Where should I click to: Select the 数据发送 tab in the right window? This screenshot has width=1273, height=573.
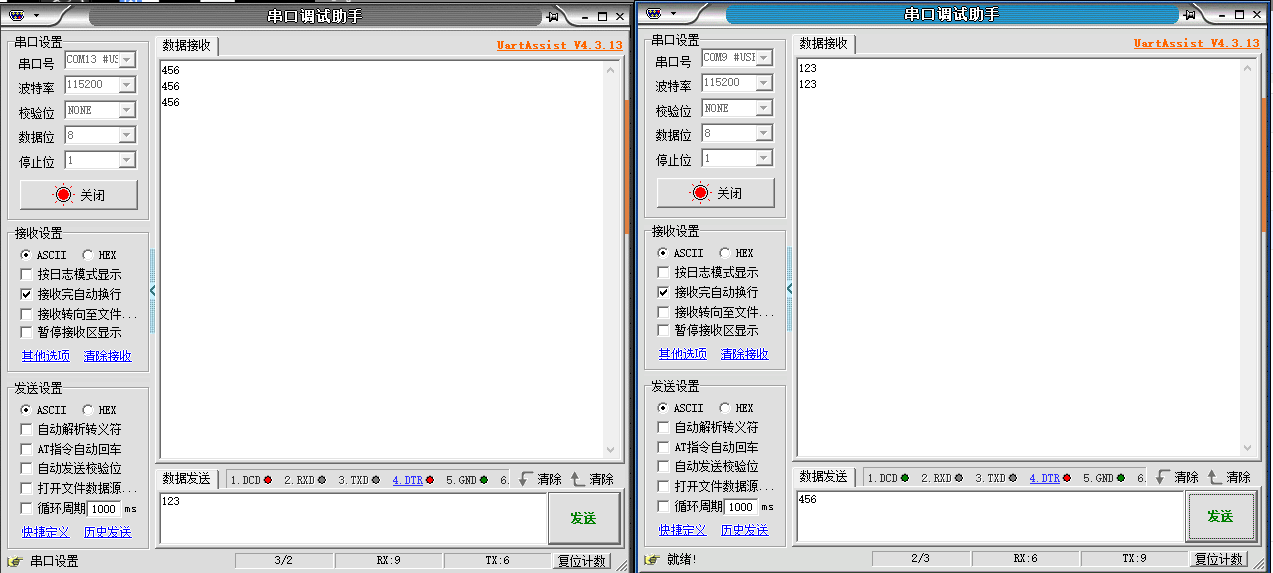coord(824,476)
